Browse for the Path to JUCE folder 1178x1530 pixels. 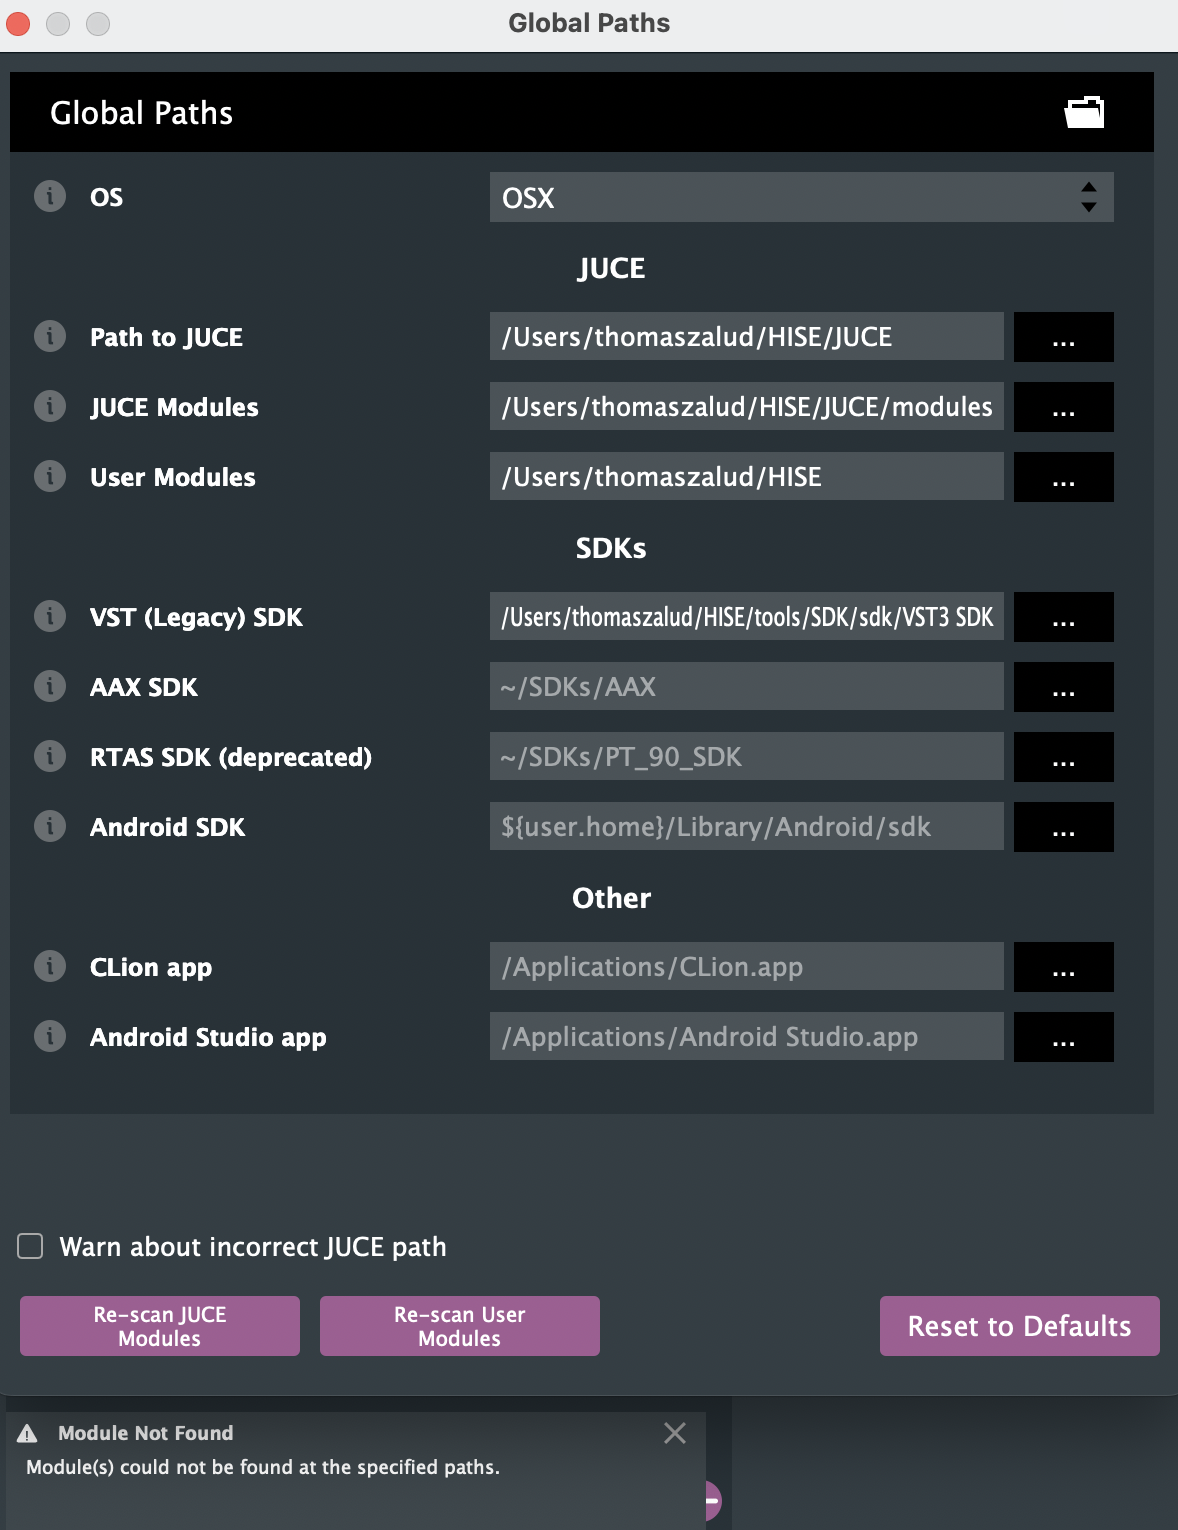click(1063, 337)
